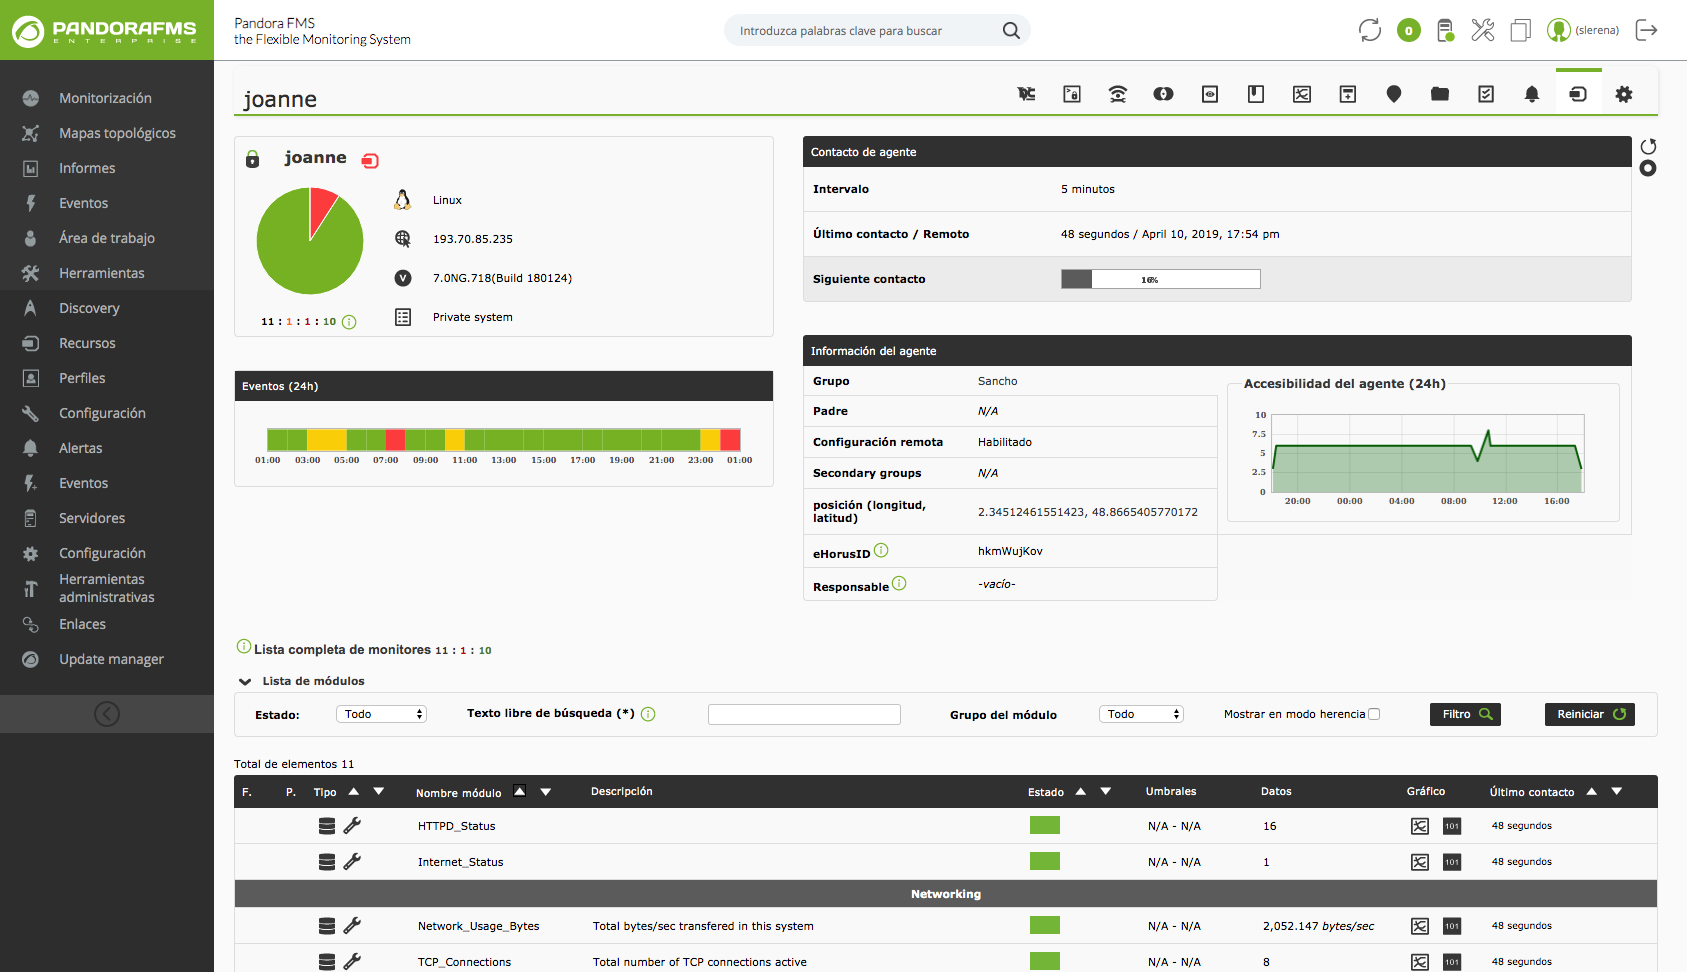Click refresh icon beside Contacto de agente
Screen dimensions: 1687x972
[x=1648, y=147]
